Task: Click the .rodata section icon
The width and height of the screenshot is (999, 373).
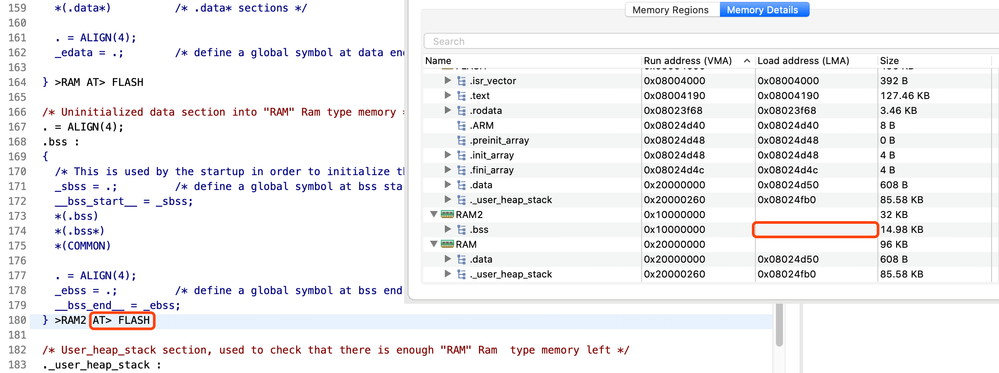Action: tap(461, 110)
